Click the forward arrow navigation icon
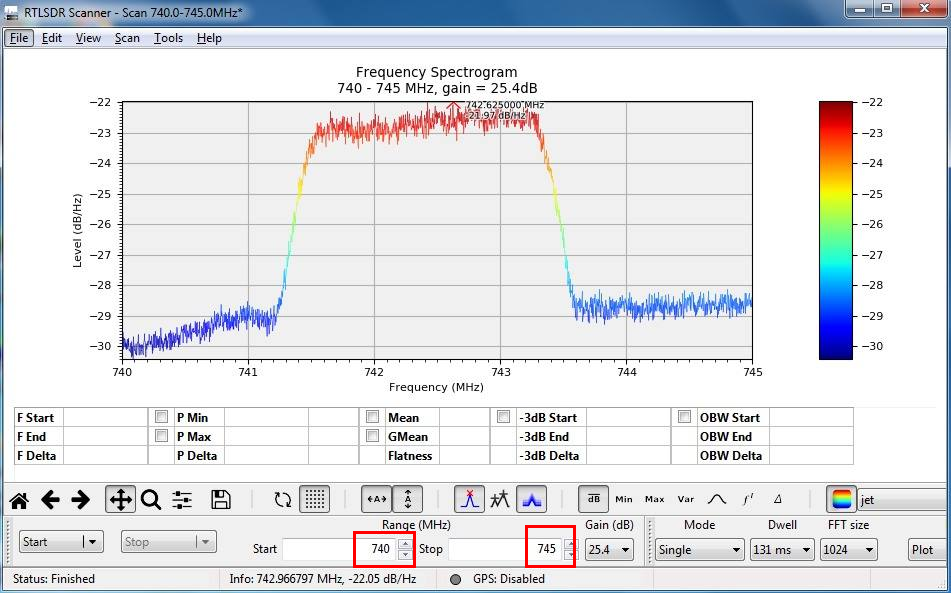The width and height of the screenshot is (951, 593). pos(81,500)
